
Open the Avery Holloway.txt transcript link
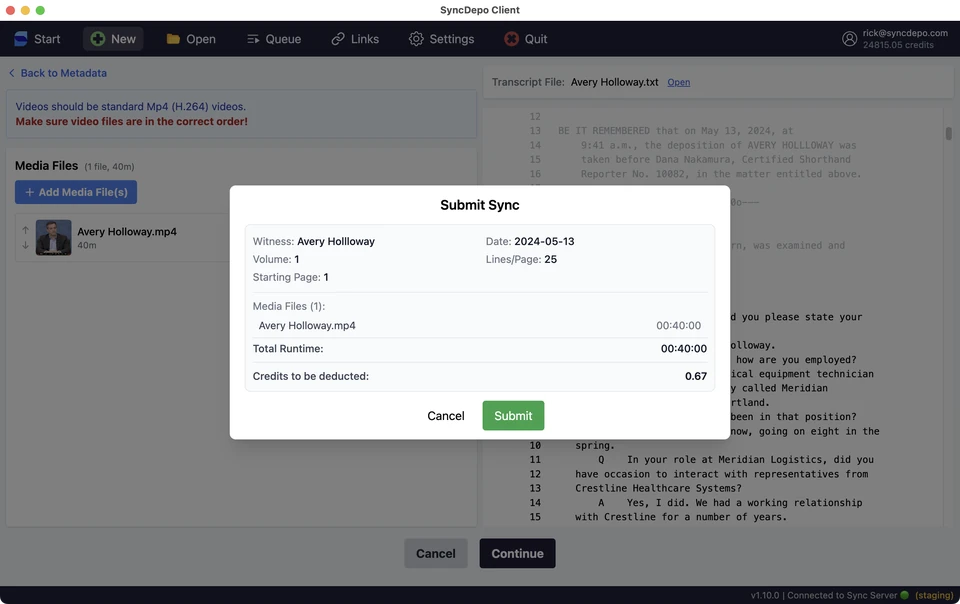click(x=678, y=82)
